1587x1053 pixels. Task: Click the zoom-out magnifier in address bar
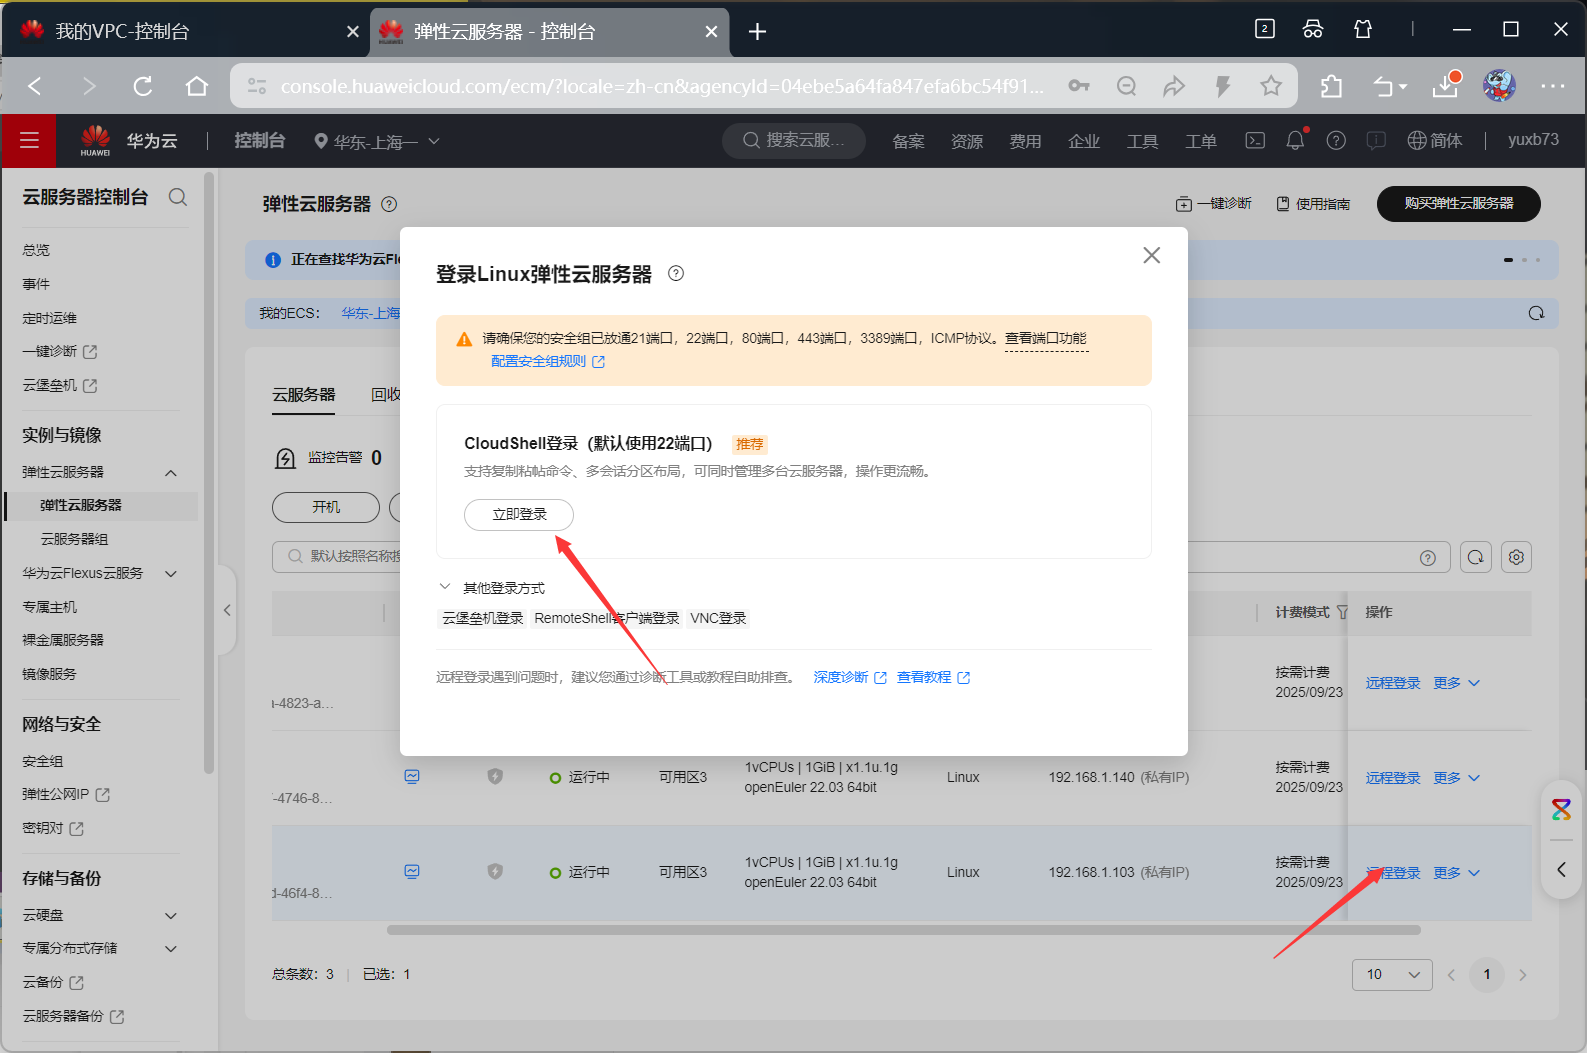tap(1127, 87)
